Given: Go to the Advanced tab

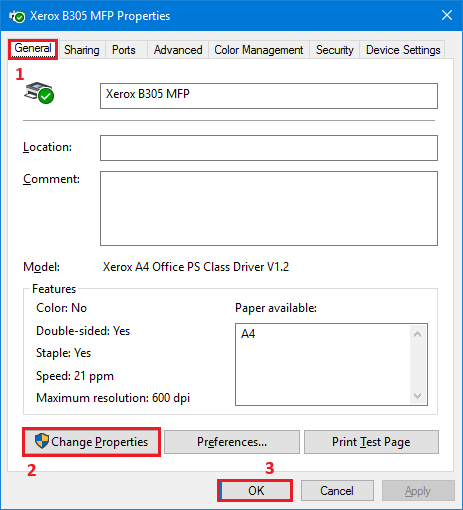Looking at the screenshot, I should (x=178, y=50).
